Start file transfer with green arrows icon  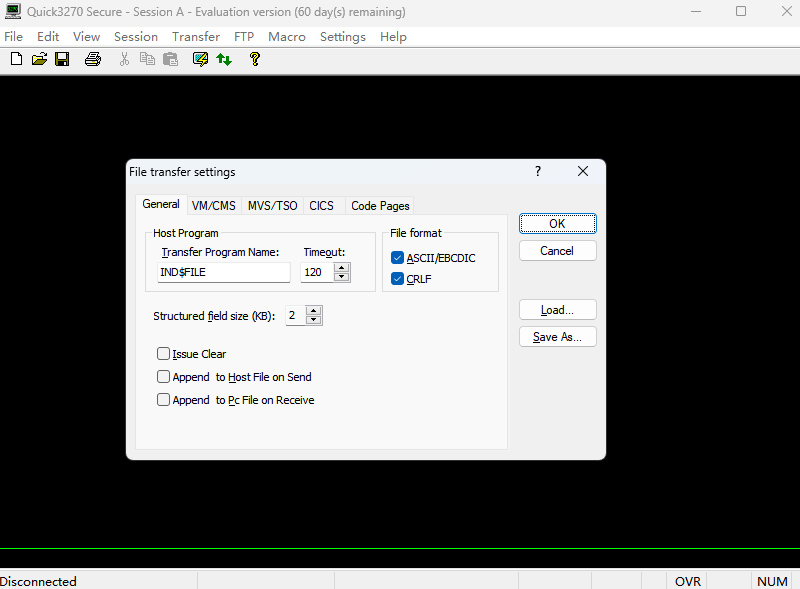coord(224,59)
